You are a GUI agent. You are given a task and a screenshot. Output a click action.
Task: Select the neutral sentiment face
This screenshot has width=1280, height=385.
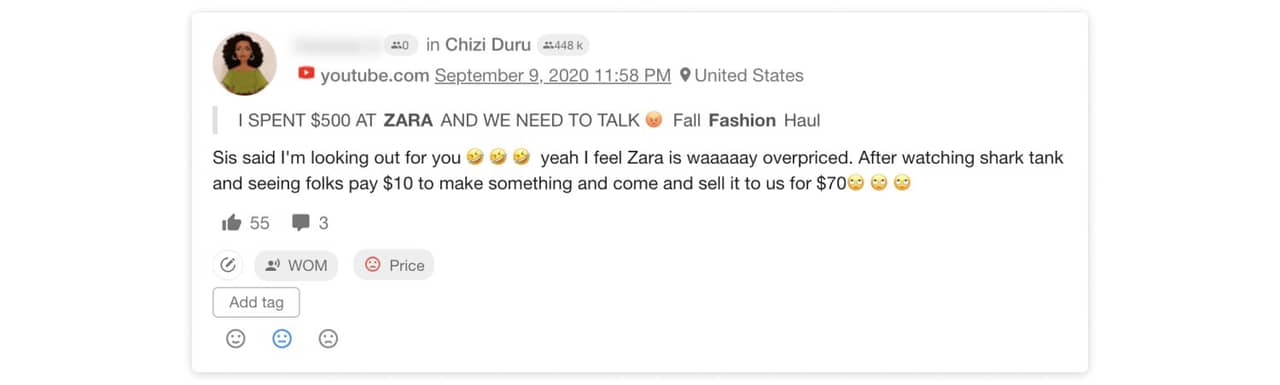(x=282, y=339)
